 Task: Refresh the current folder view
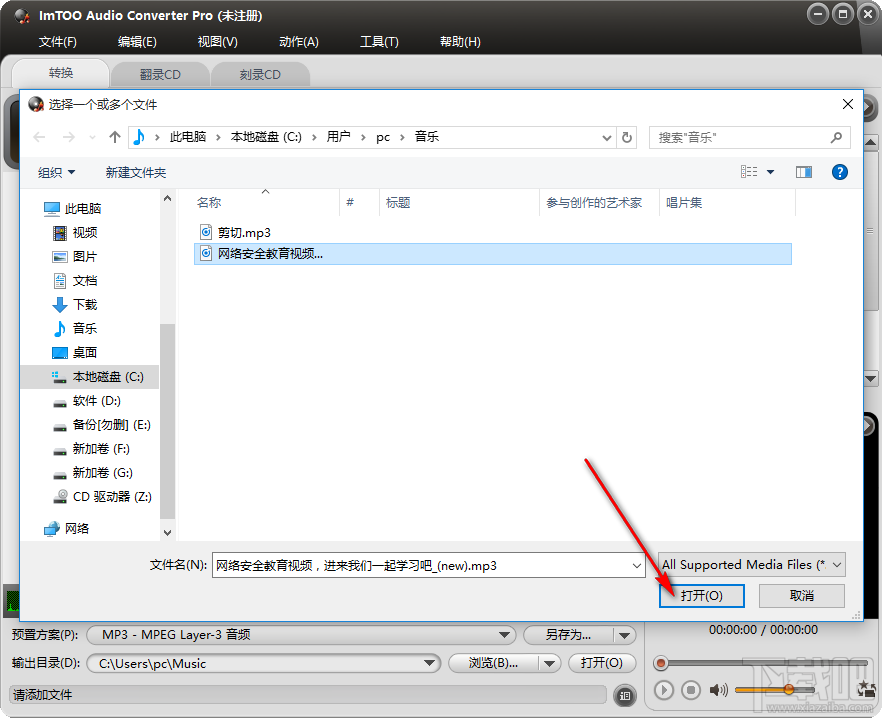tap(627, 137)
